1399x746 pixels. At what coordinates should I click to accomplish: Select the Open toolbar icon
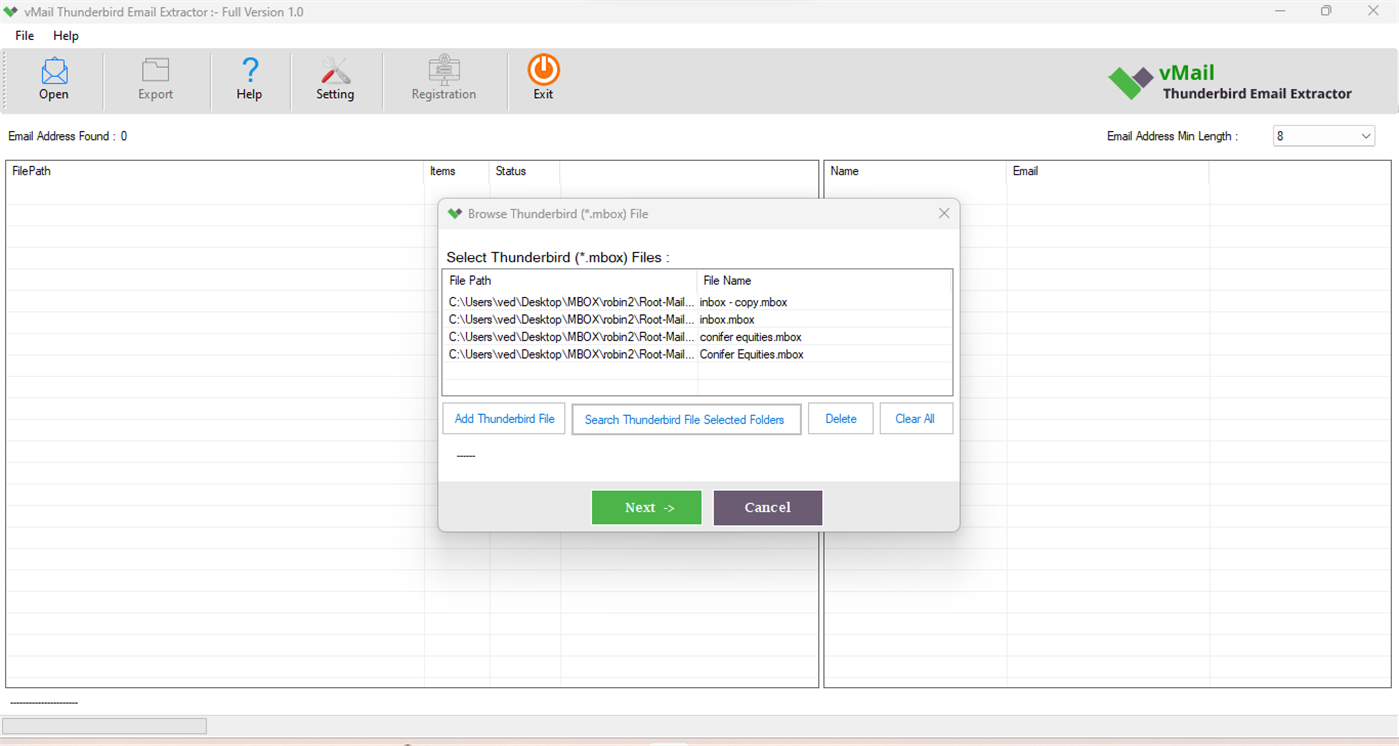[x=53, y=78]
